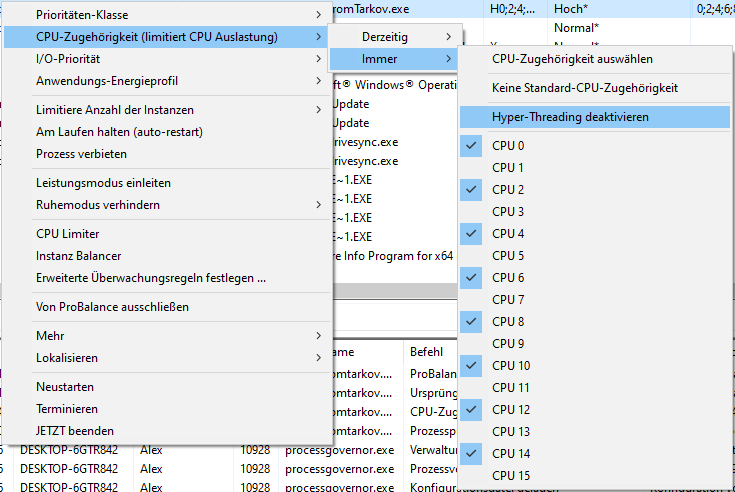735x492 pixels.
Task: Expand Limitiere Anzahl der Instanzen submenu
Action: pyautogui.click(x=167, y=110)
